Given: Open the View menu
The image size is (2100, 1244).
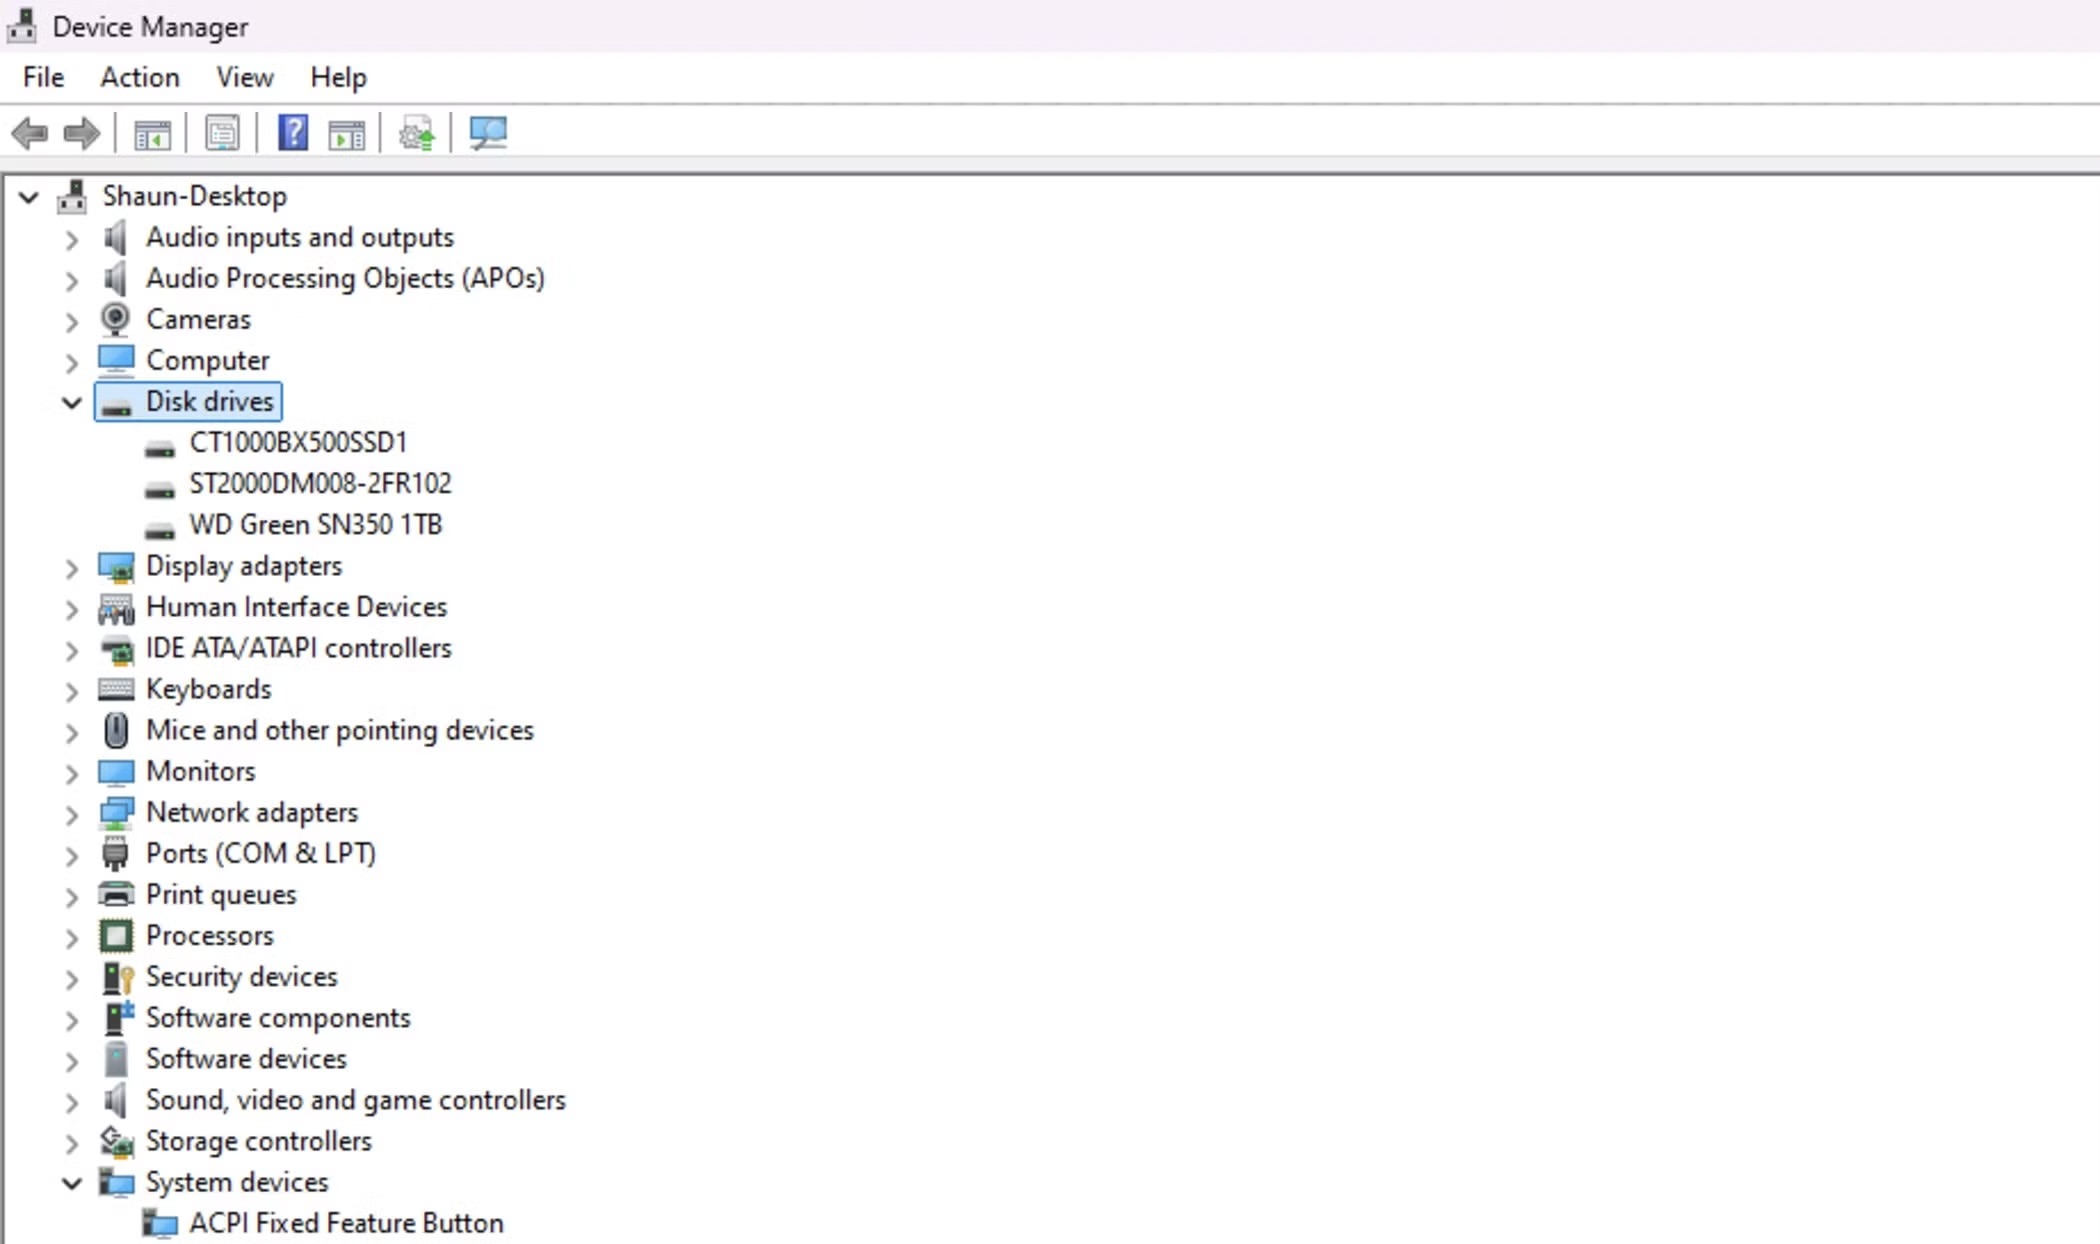Looking at the screenshot, I should [244, 77].
